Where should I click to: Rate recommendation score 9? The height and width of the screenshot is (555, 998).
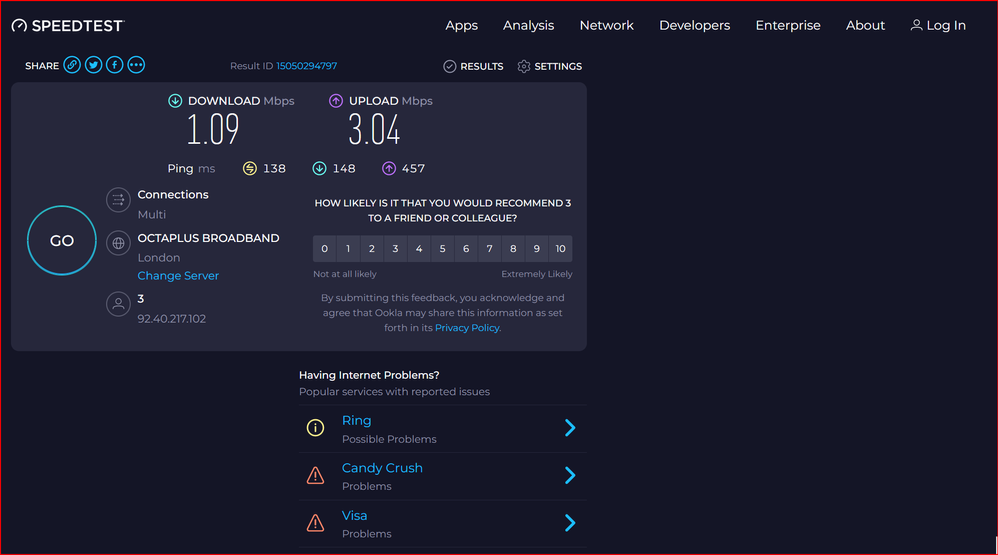pyautogui.click(x=537, y=249)
